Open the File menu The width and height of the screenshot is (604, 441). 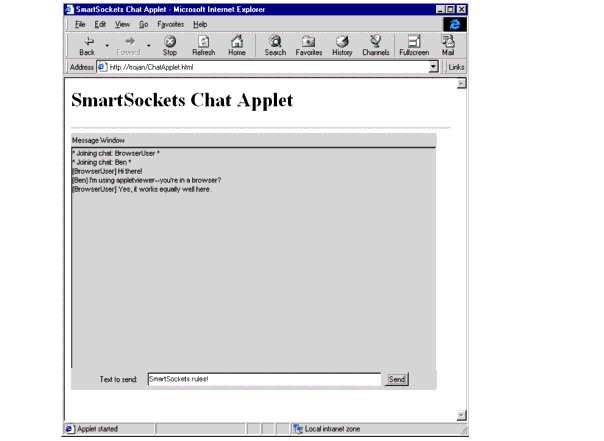80,24
